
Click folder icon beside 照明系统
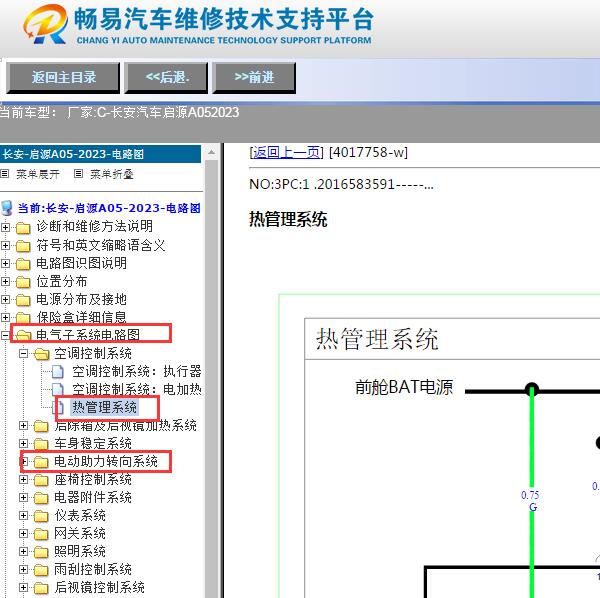pos(41,552)
